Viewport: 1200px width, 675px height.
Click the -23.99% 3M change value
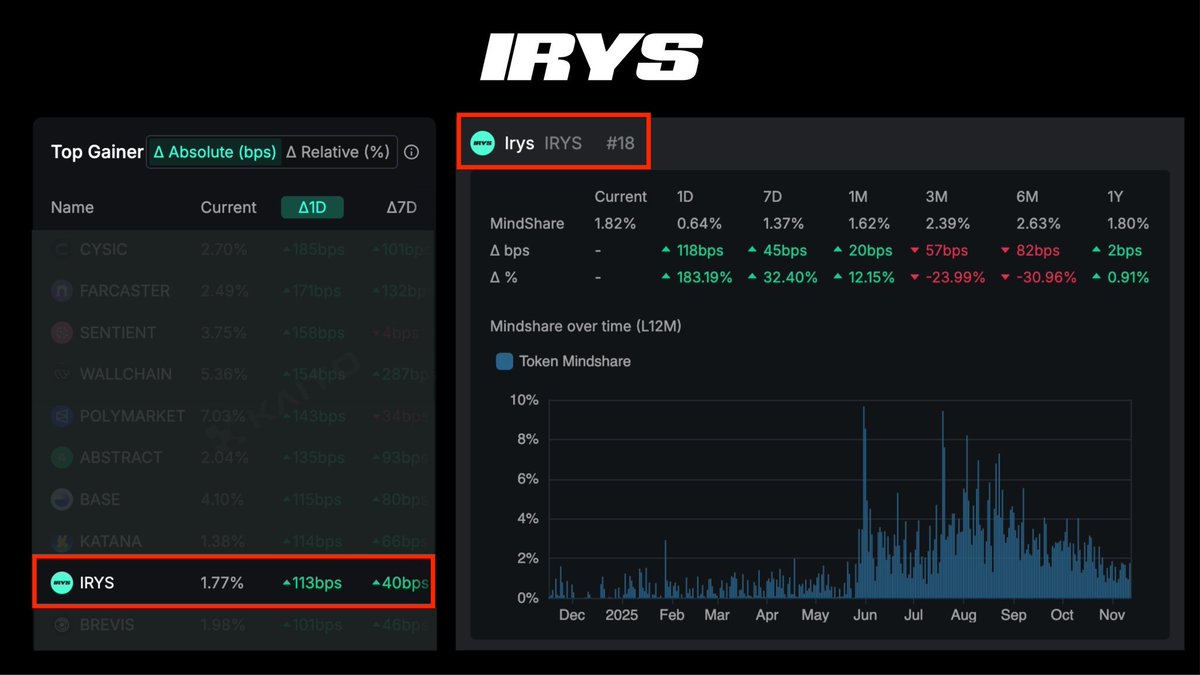coord(948,278)
